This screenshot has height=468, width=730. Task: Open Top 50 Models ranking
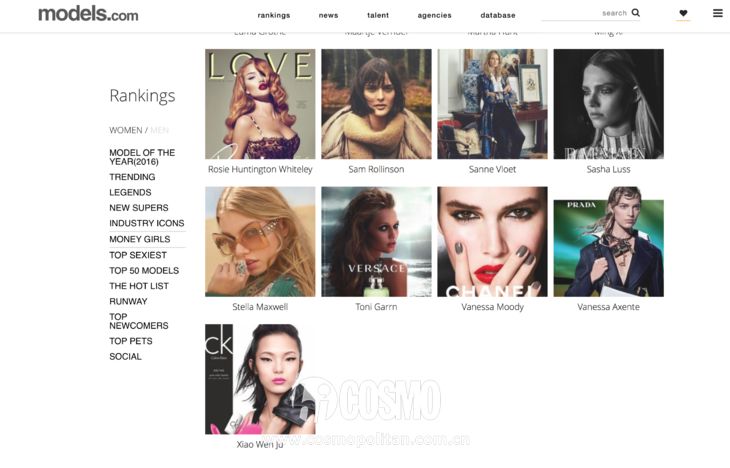144,271
